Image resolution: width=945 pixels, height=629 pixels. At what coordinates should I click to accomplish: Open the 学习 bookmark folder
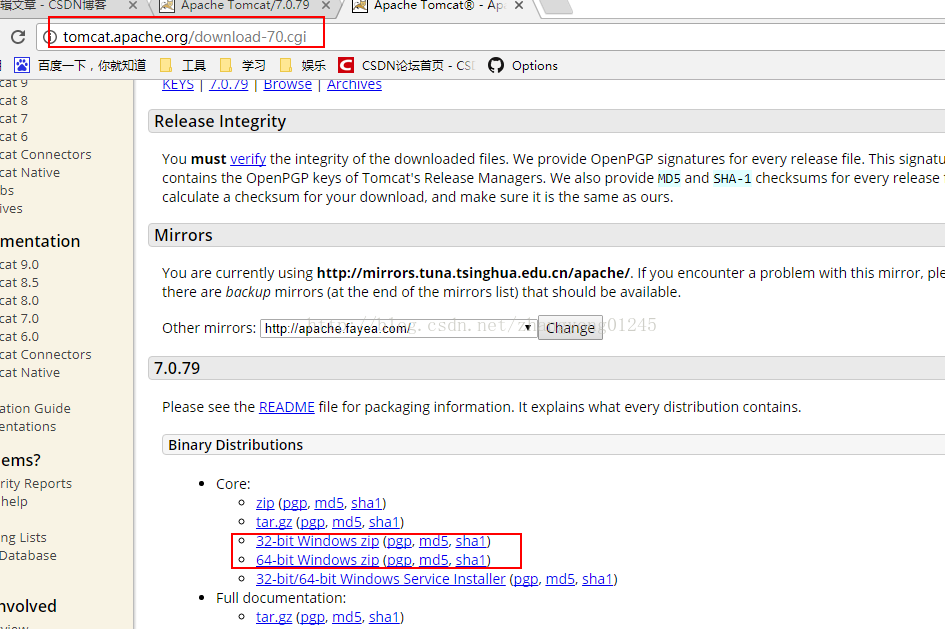click(x=243, y=65)
